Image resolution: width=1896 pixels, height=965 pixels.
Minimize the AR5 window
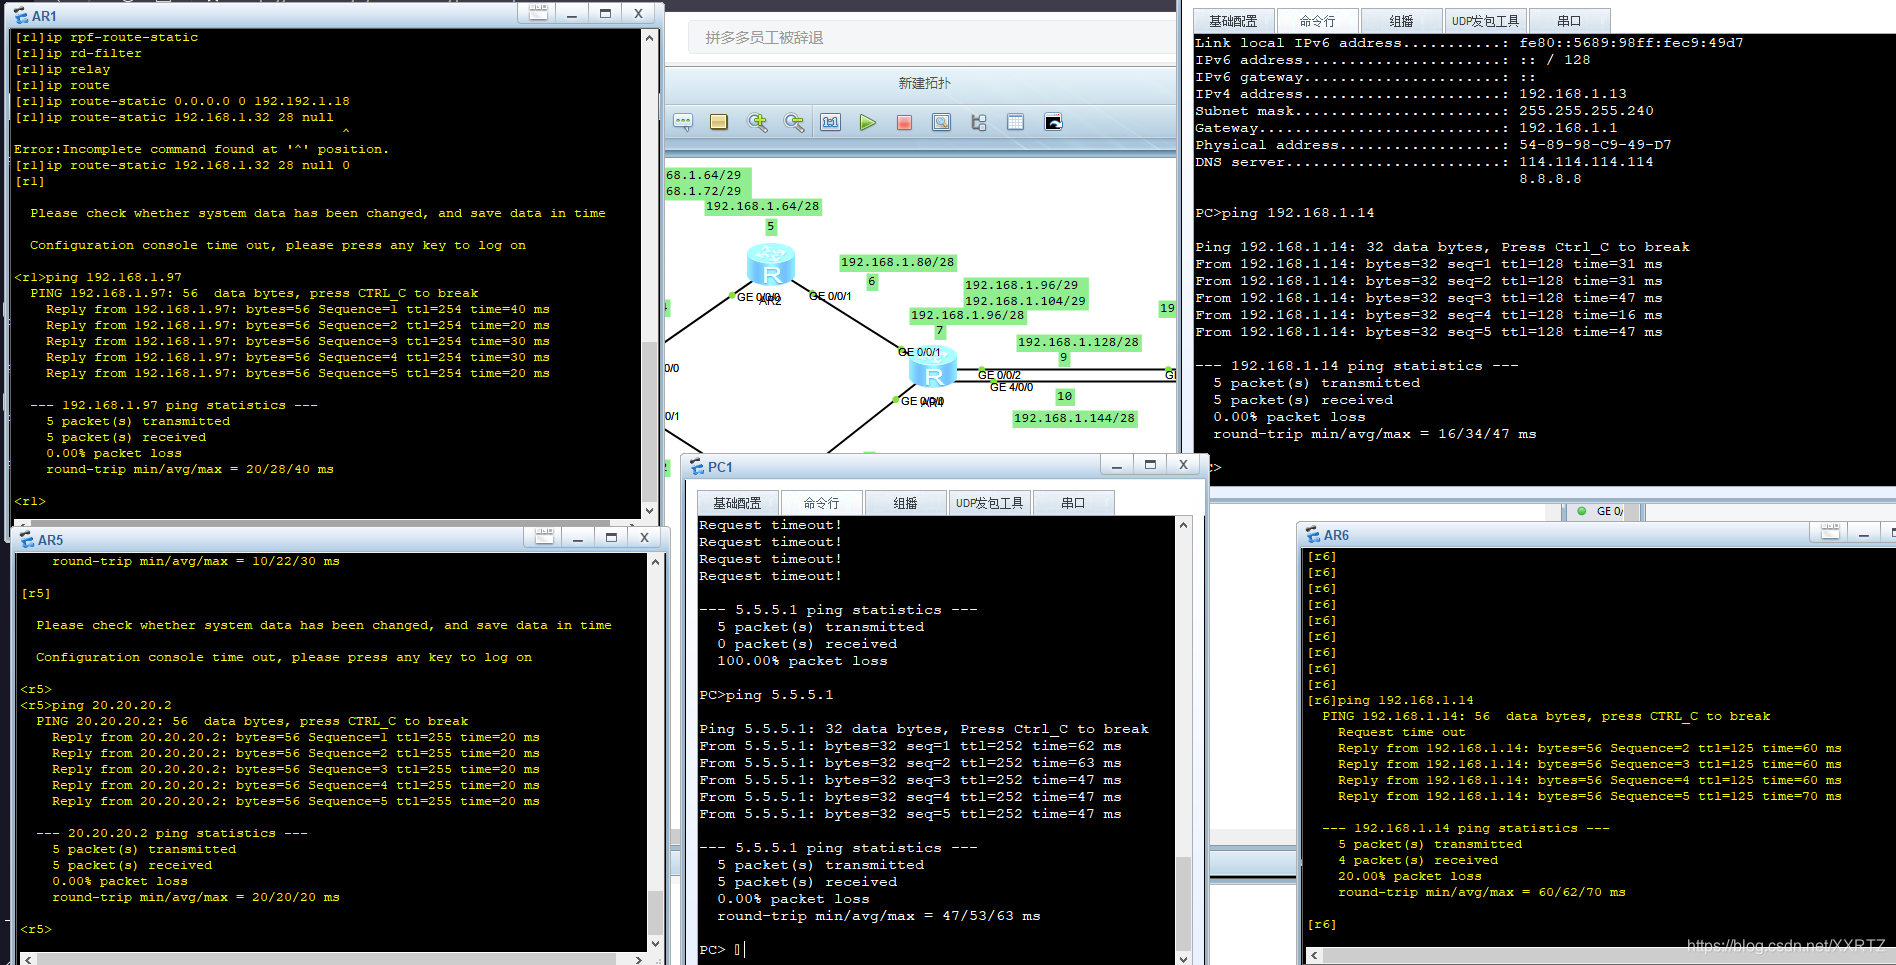pos(578,538)
